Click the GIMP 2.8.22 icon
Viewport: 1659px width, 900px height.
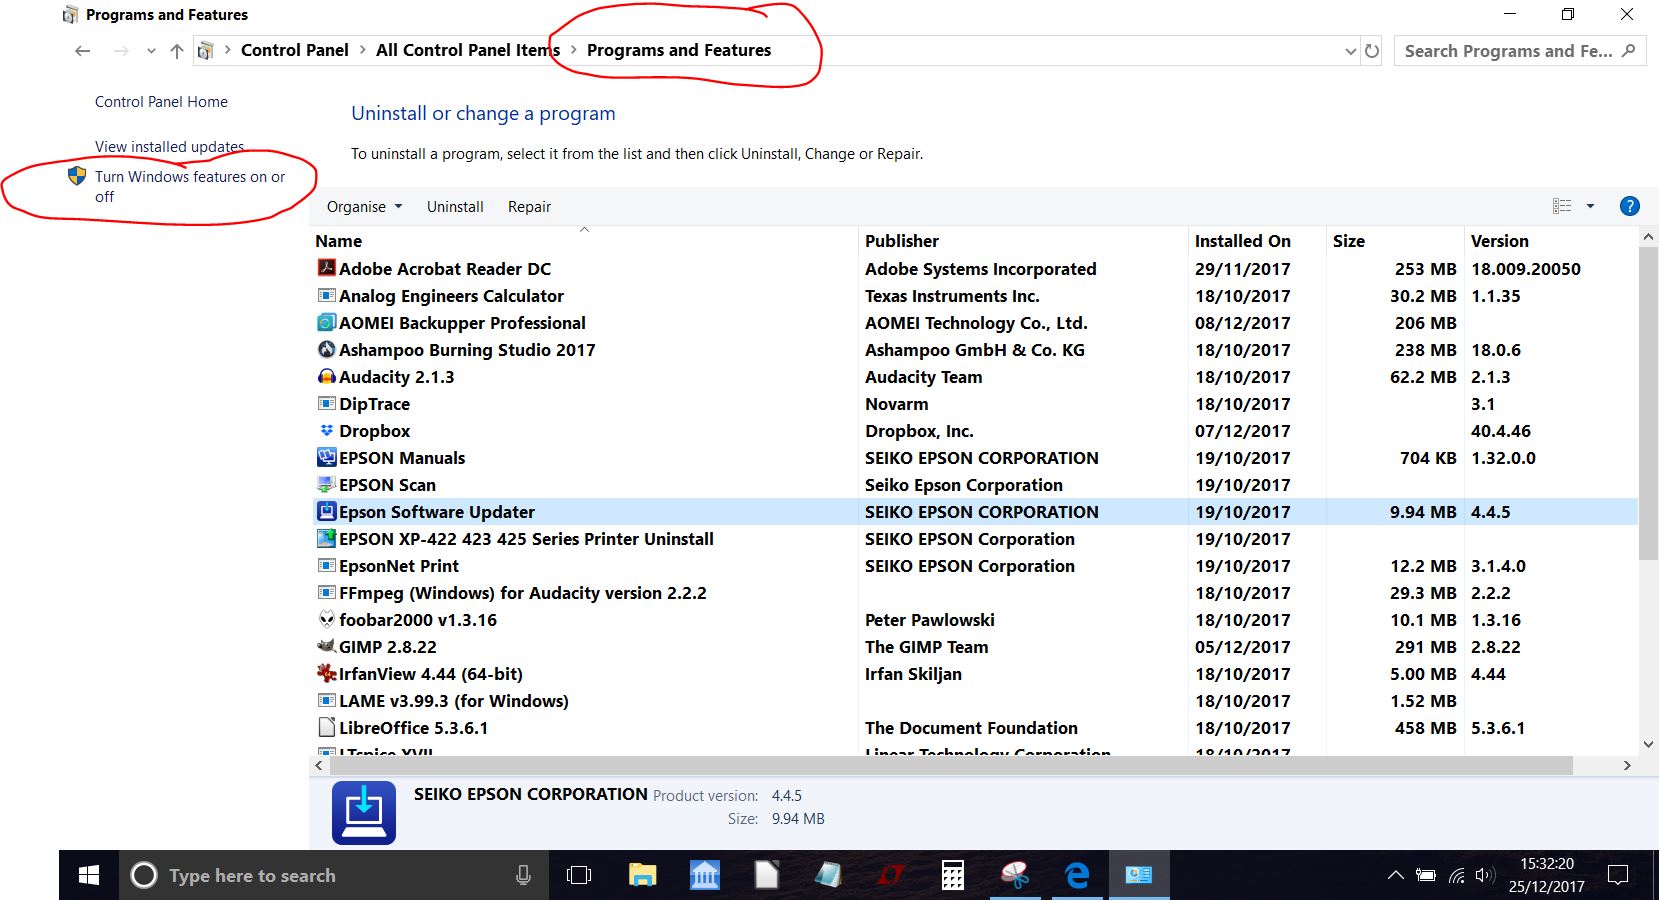coord(326,646)
